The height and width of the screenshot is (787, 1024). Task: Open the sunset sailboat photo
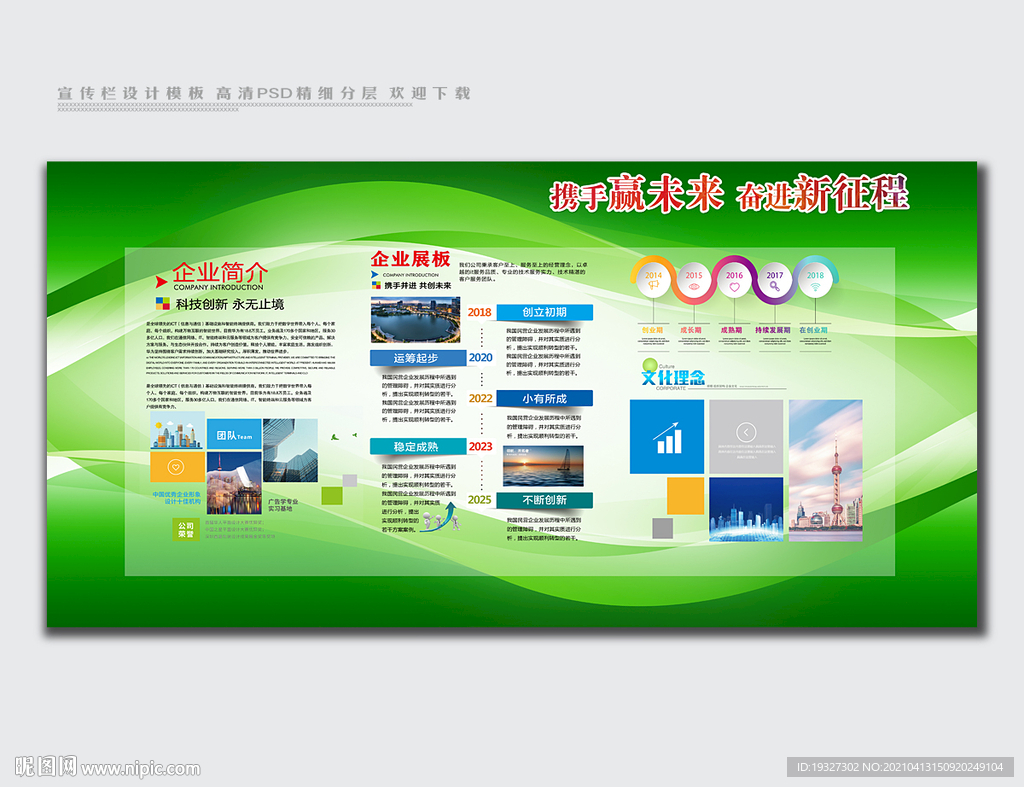tap(543, 466)
